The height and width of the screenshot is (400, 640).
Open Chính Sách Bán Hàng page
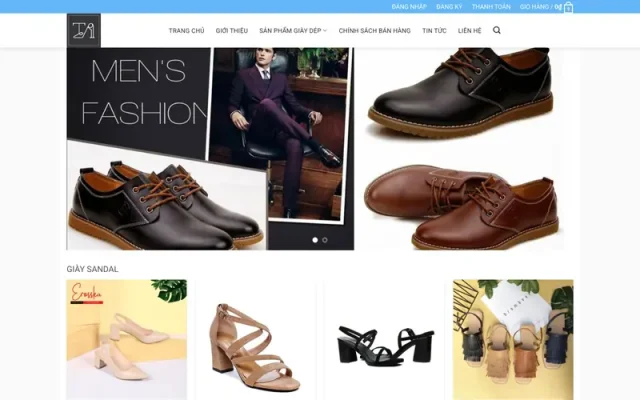374,31
